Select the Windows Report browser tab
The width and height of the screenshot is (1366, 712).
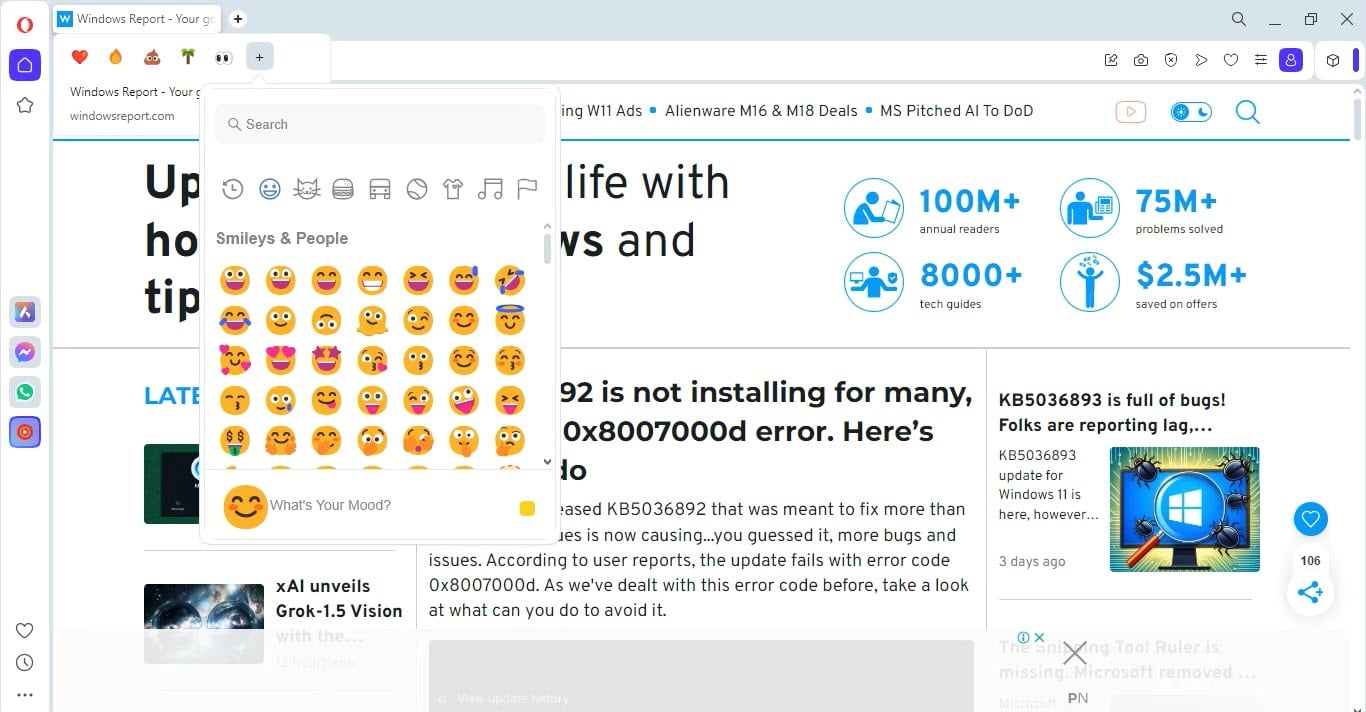pyautogui.click(x=137, y=19)
